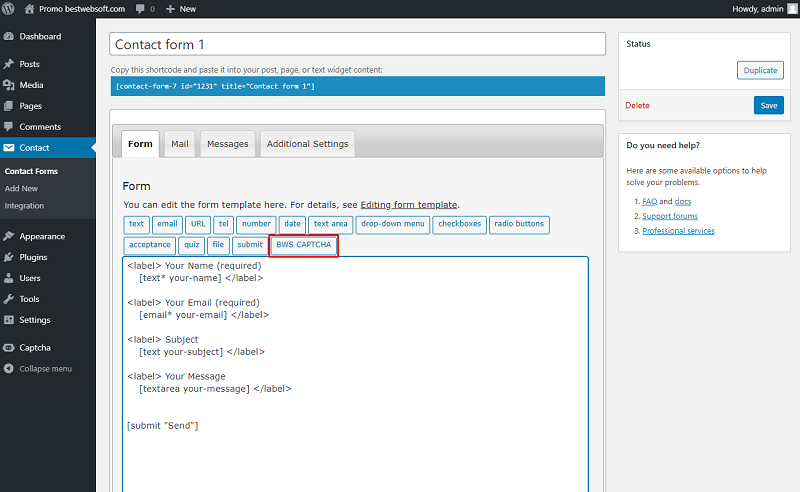Switch to the Mail tab
Screen dimensions: 800x492
point(180,144)
